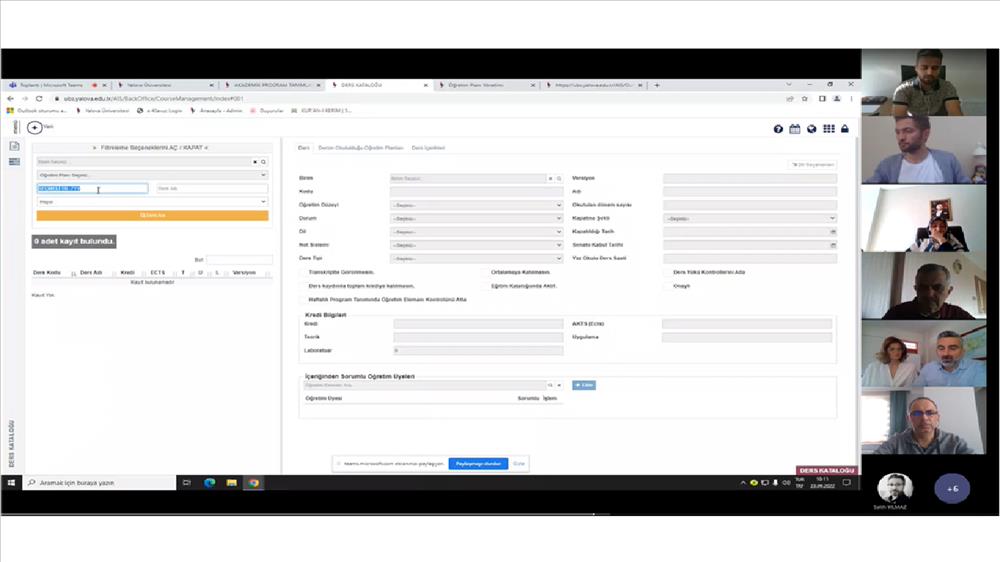Click the Windows taskbar search box

coord(100,483)
